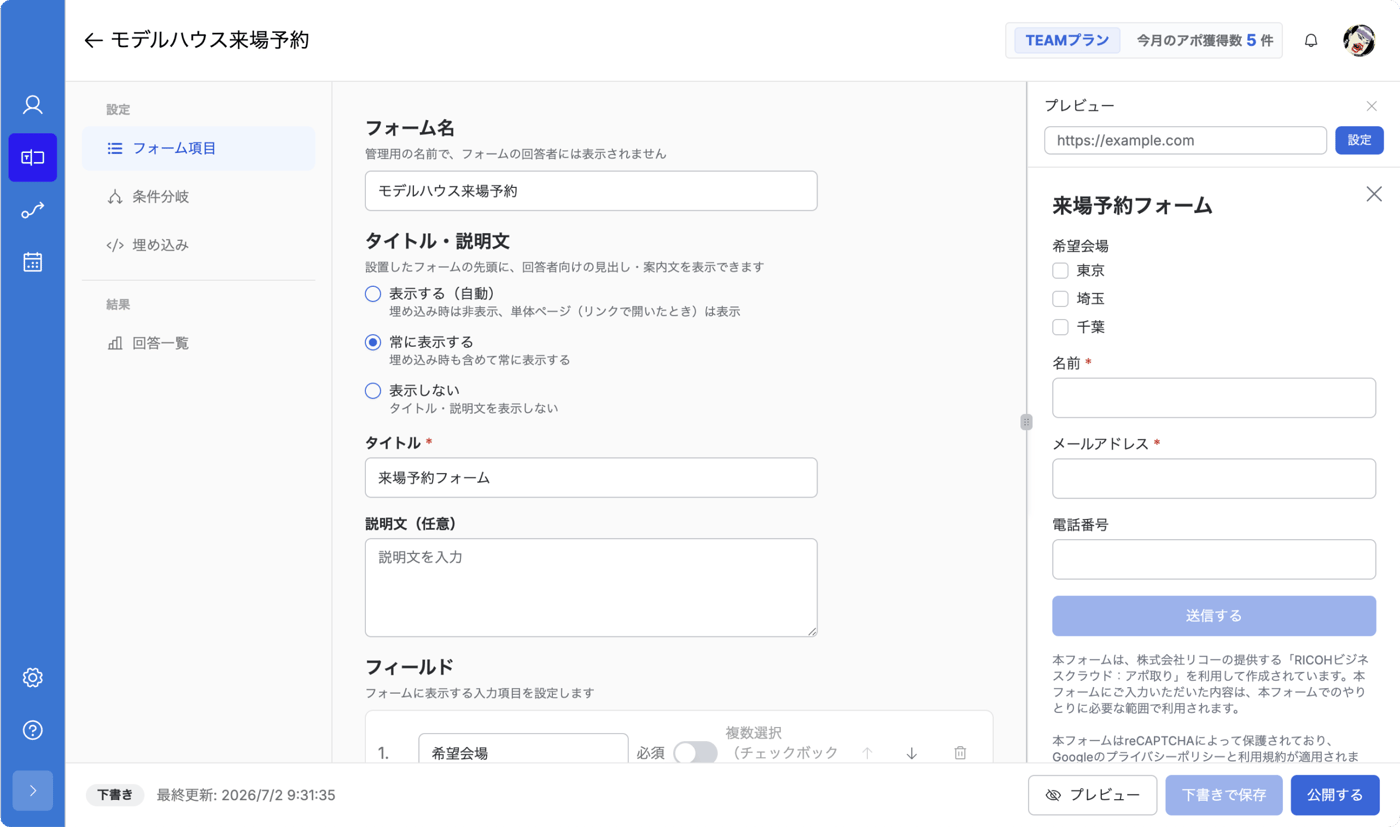Image resolution: width=1400 pixels, height=827 pixels.
Task: Delete the 希望会場 field with trash icon
Action: 960,753
